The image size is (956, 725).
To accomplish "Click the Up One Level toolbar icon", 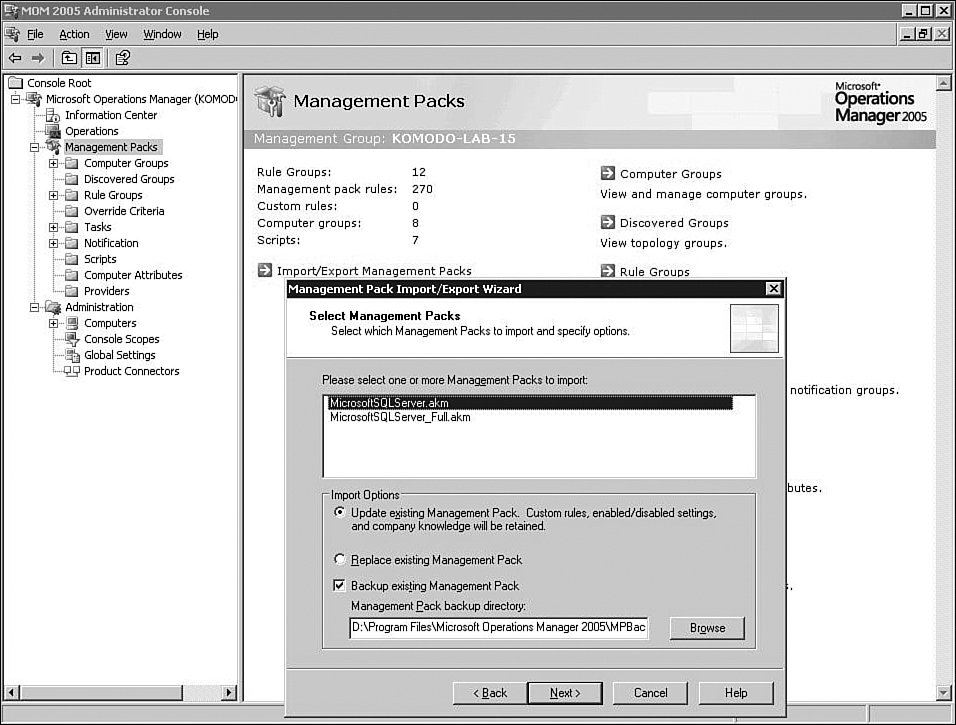I will pyautogui.click(x=69, y=58).
